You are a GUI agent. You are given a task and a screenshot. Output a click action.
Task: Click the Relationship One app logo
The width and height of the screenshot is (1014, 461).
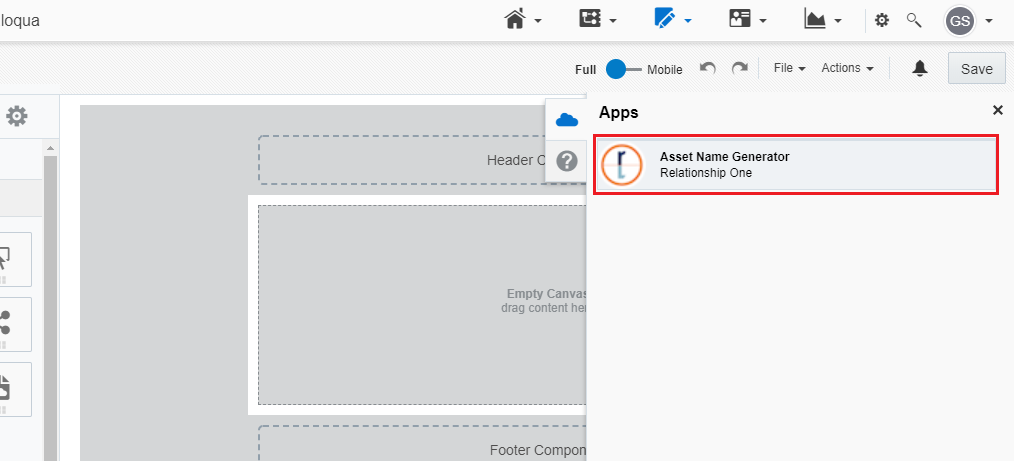coord(621,164)
